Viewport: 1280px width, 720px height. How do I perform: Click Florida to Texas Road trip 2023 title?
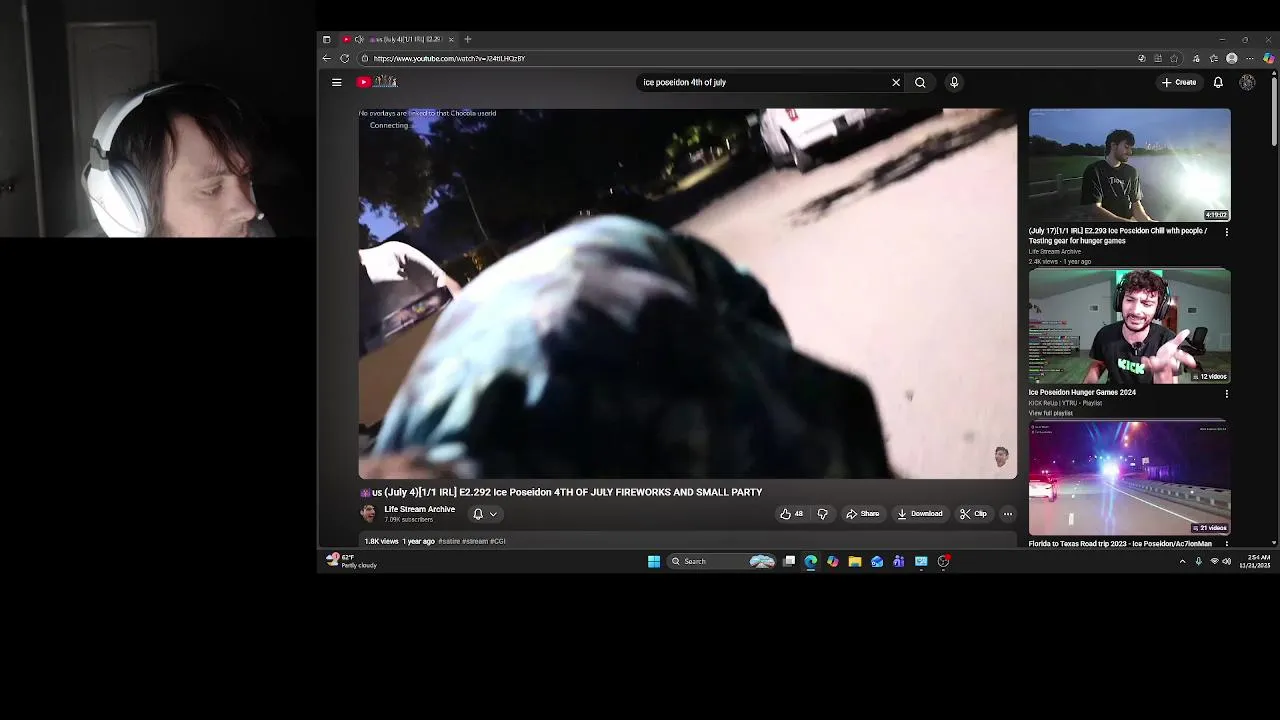pyautogui.click(x=1120, y=544)
